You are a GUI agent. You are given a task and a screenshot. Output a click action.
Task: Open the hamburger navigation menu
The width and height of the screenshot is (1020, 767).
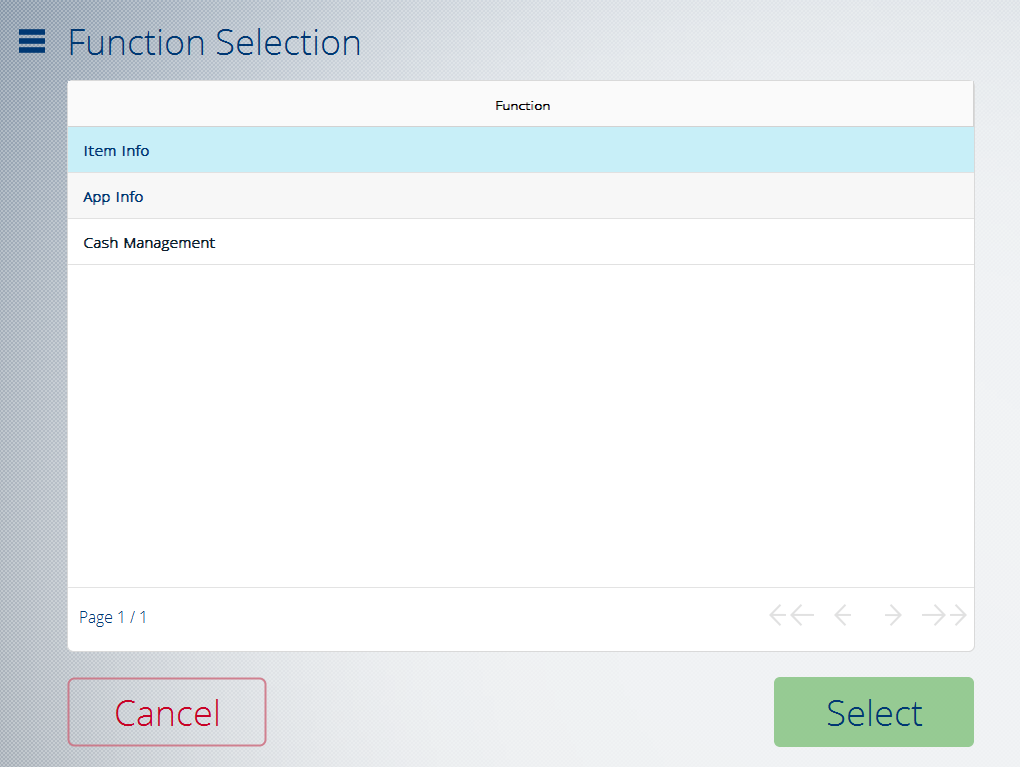(31, 41)
